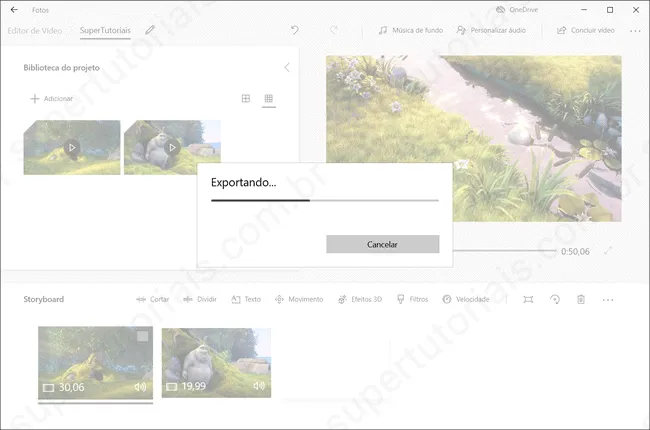Play the rabbit library clip thumbnail

[172, 147]
